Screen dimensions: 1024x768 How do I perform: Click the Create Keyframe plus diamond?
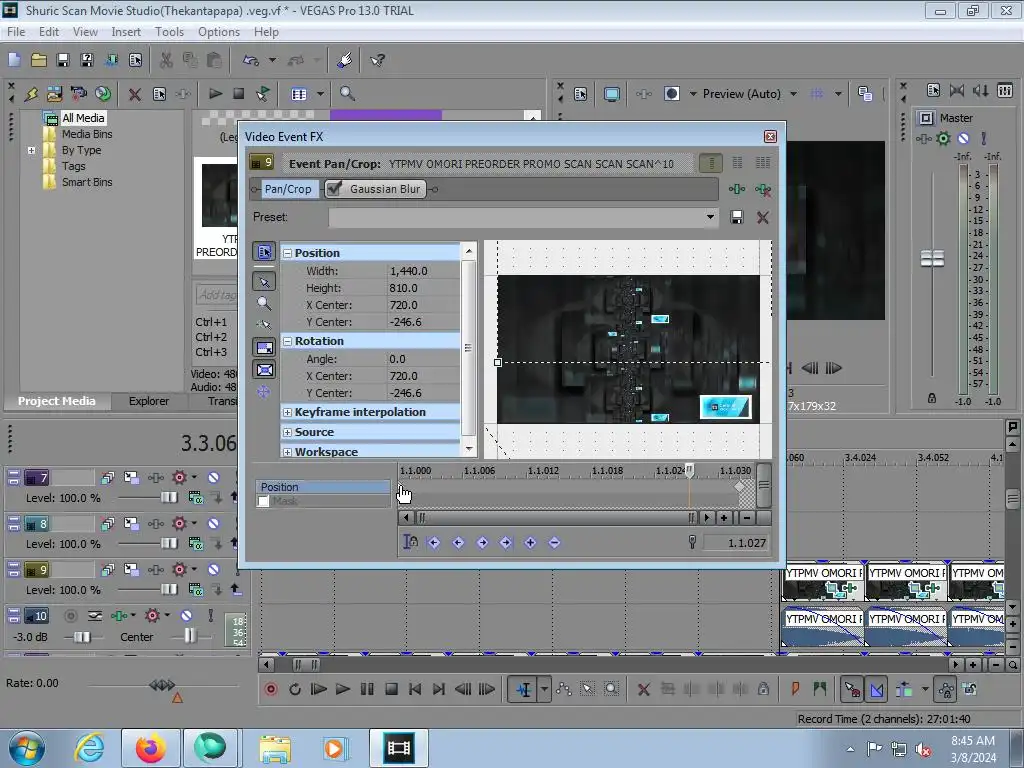(530, 543)
